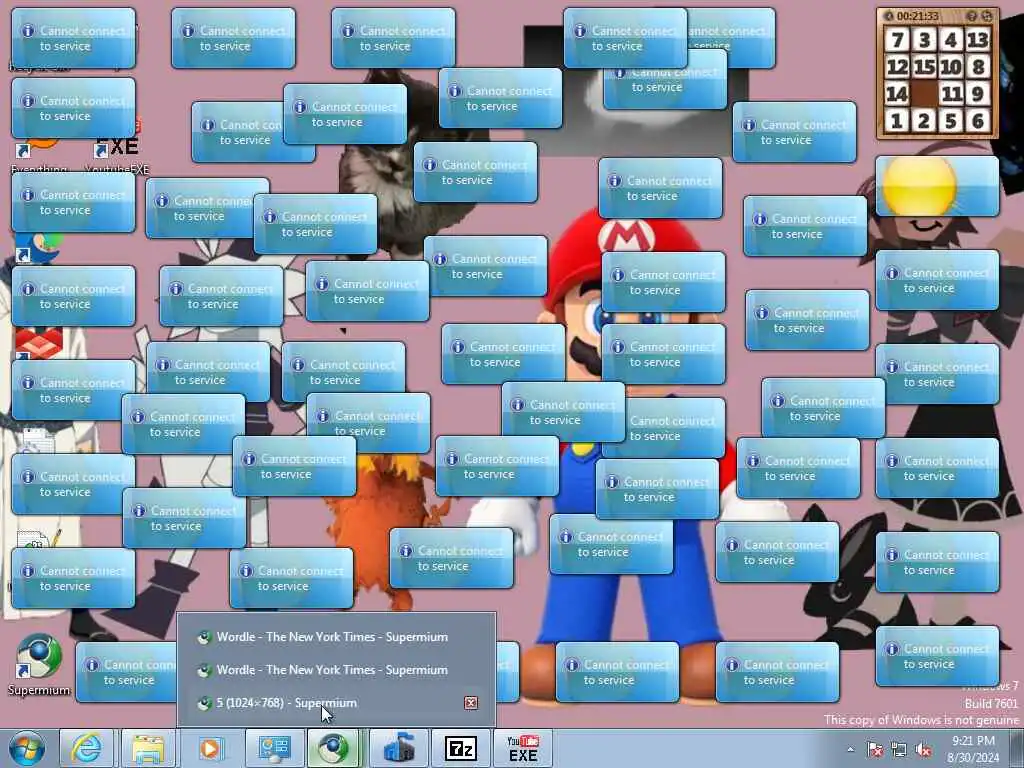1024x768 pixels.
Task: Click the Show desktop button strip
Action: pyautogui.click(x=1017, y=748)
